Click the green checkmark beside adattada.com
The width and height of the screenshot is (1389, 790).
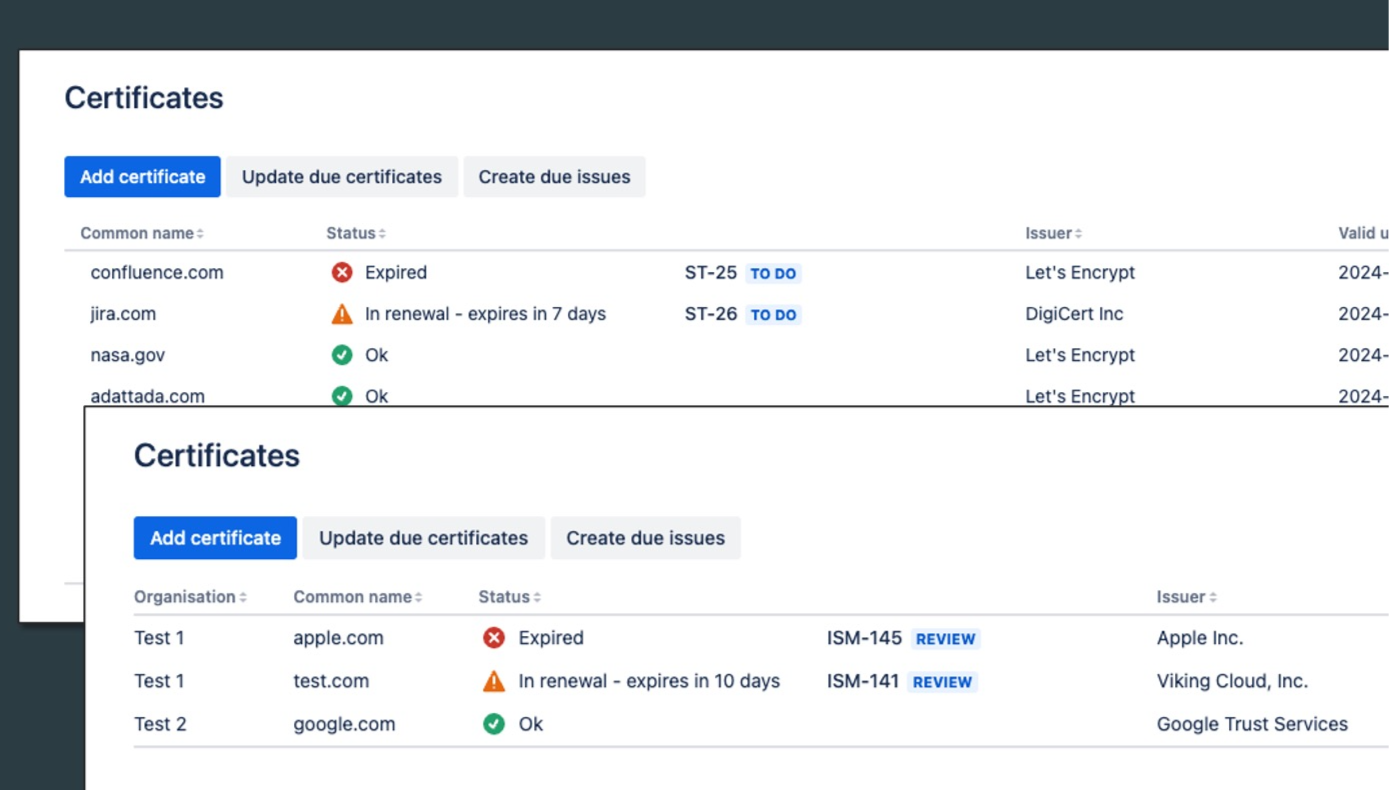344,396
